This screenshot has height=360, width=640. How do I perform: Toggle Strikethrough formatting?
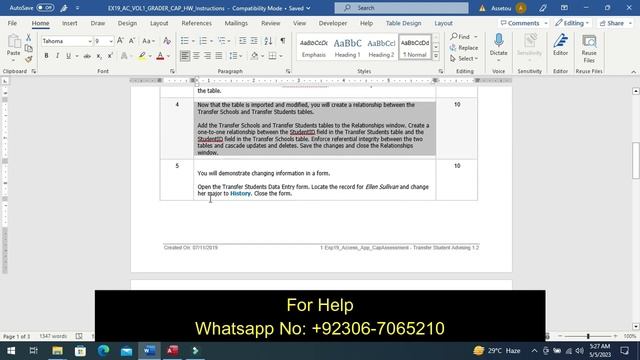tap(87, 56)
